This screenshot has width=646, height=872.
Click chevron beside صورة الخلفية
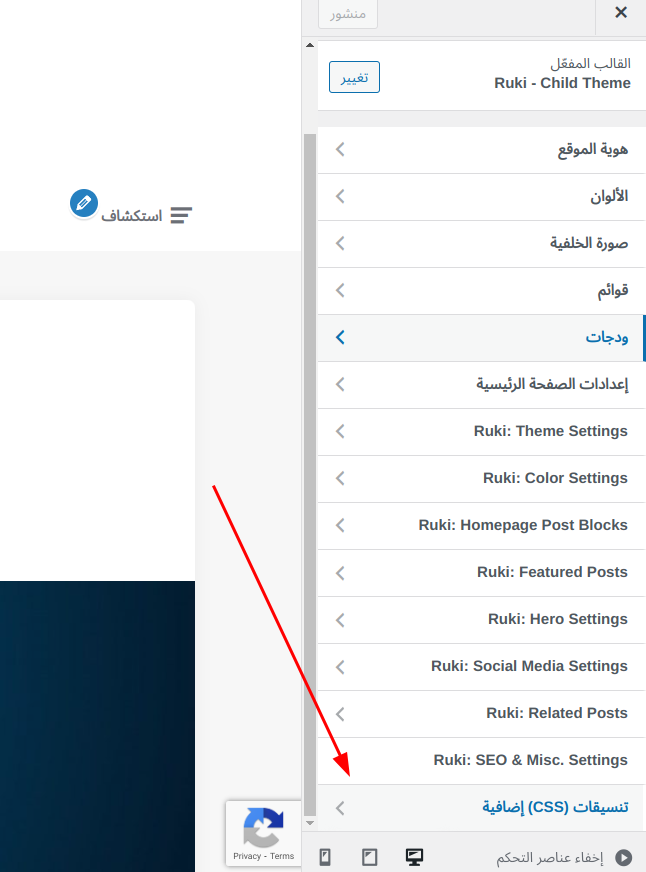340,243
